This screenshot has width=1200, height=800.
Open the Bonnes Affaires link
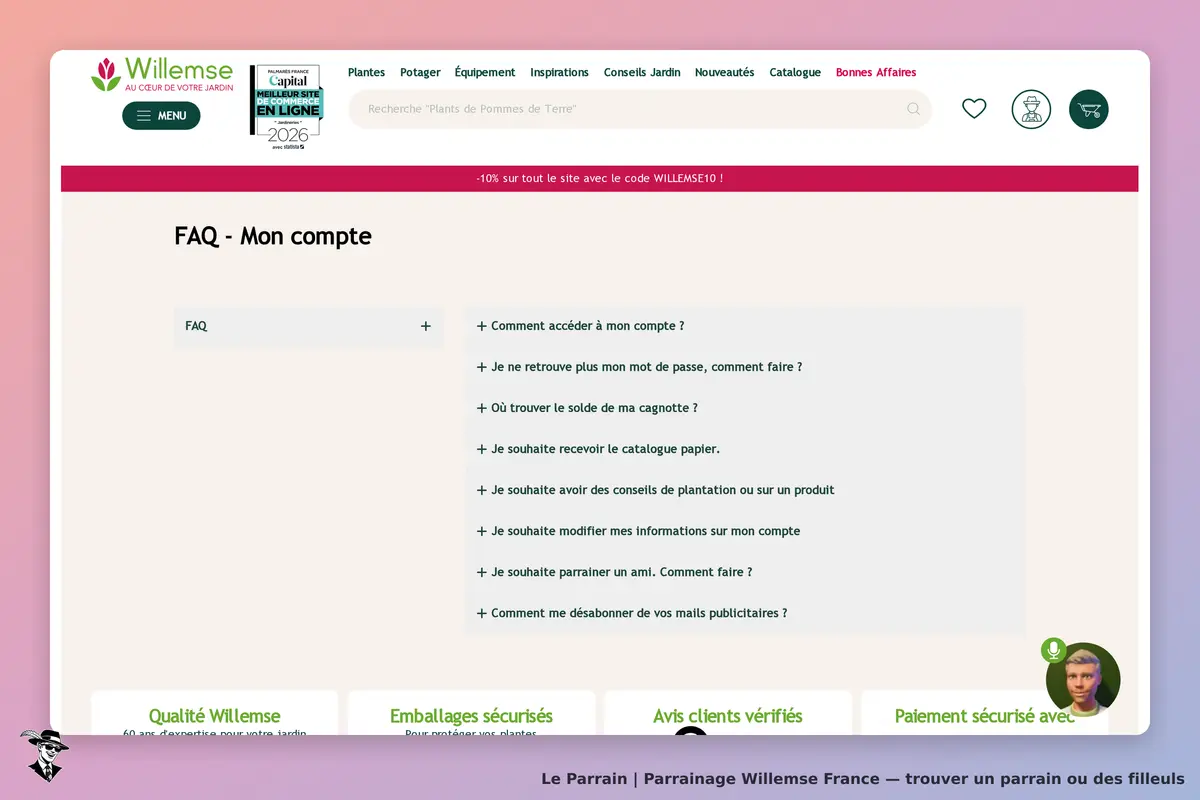(876, 72)
